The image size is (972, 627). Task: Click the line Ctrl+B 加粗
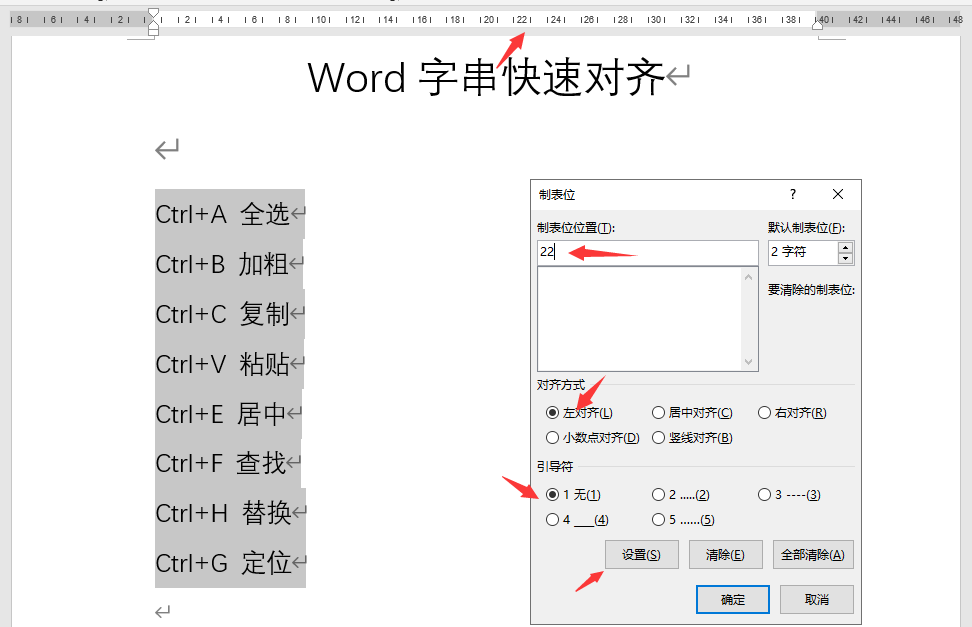[222, 264]
